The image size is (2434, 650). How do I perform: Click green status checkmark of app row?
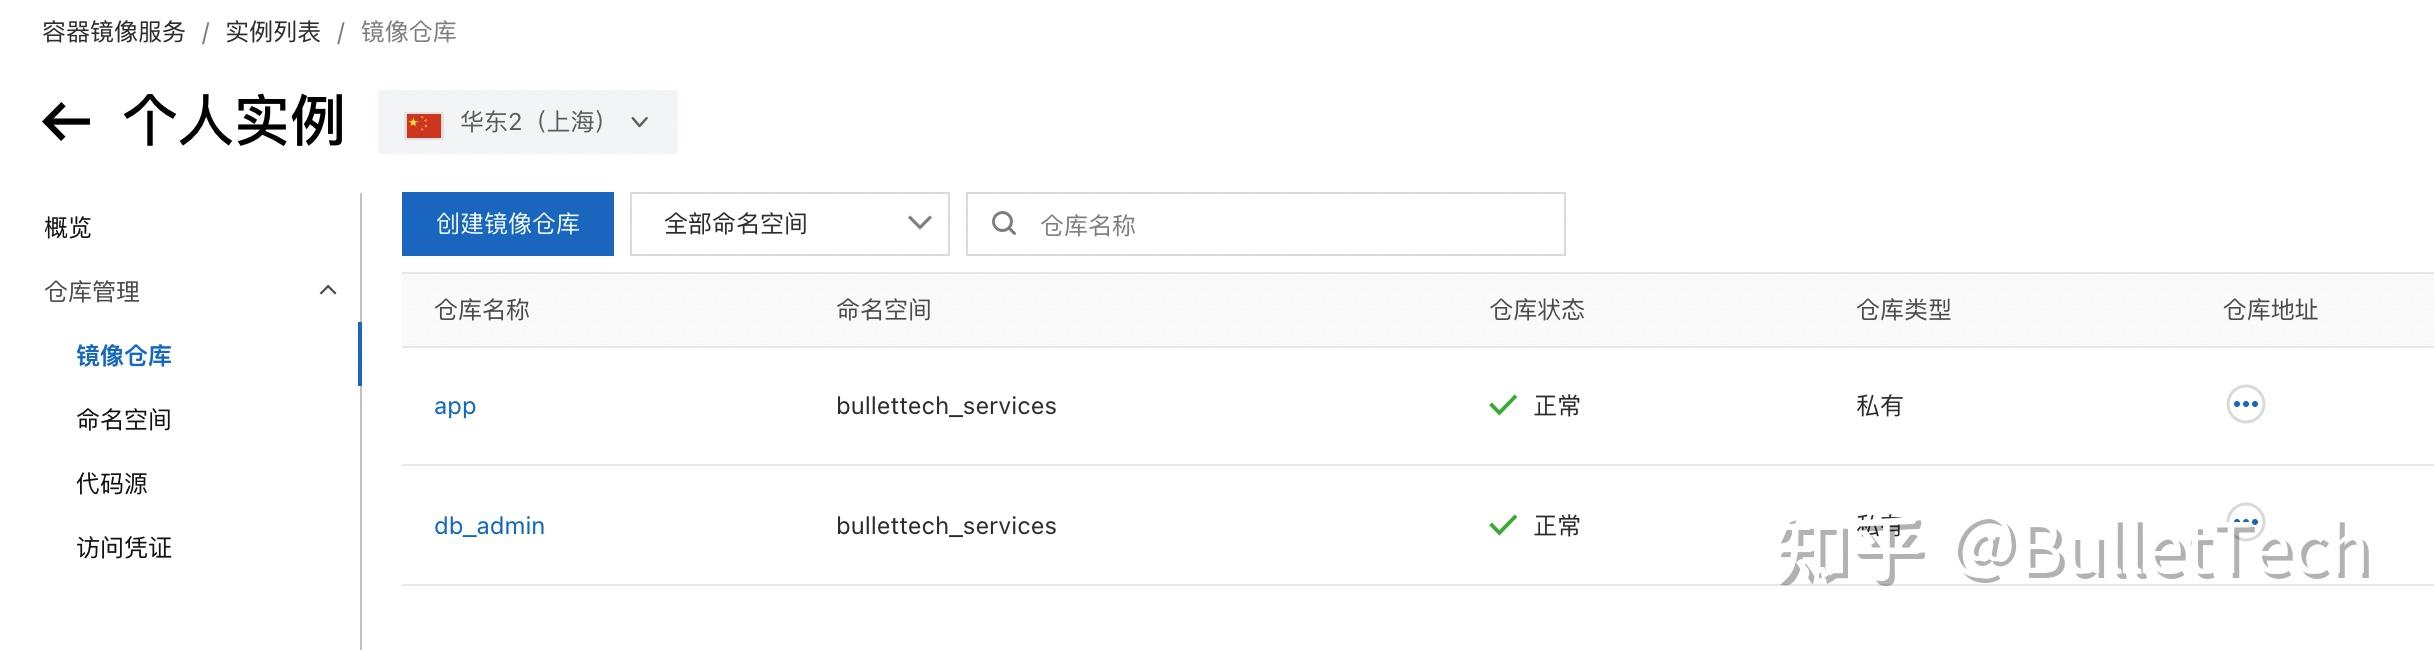click(x=1503, y=405)
